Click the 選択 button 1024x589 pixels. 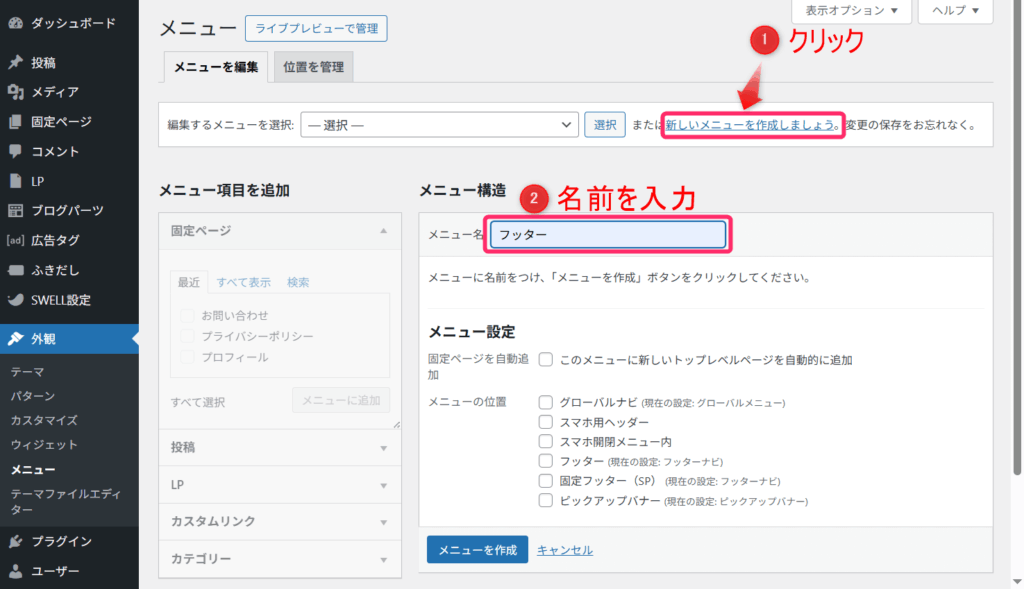(x=605, y=125)
